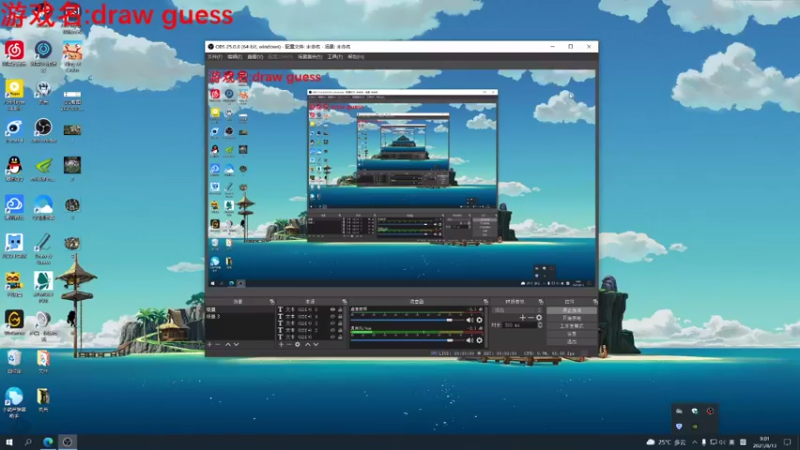This screenshot has height=450, width=800.
Task: Toggle visibility of fourth text source row
Action: click(333, 330)
